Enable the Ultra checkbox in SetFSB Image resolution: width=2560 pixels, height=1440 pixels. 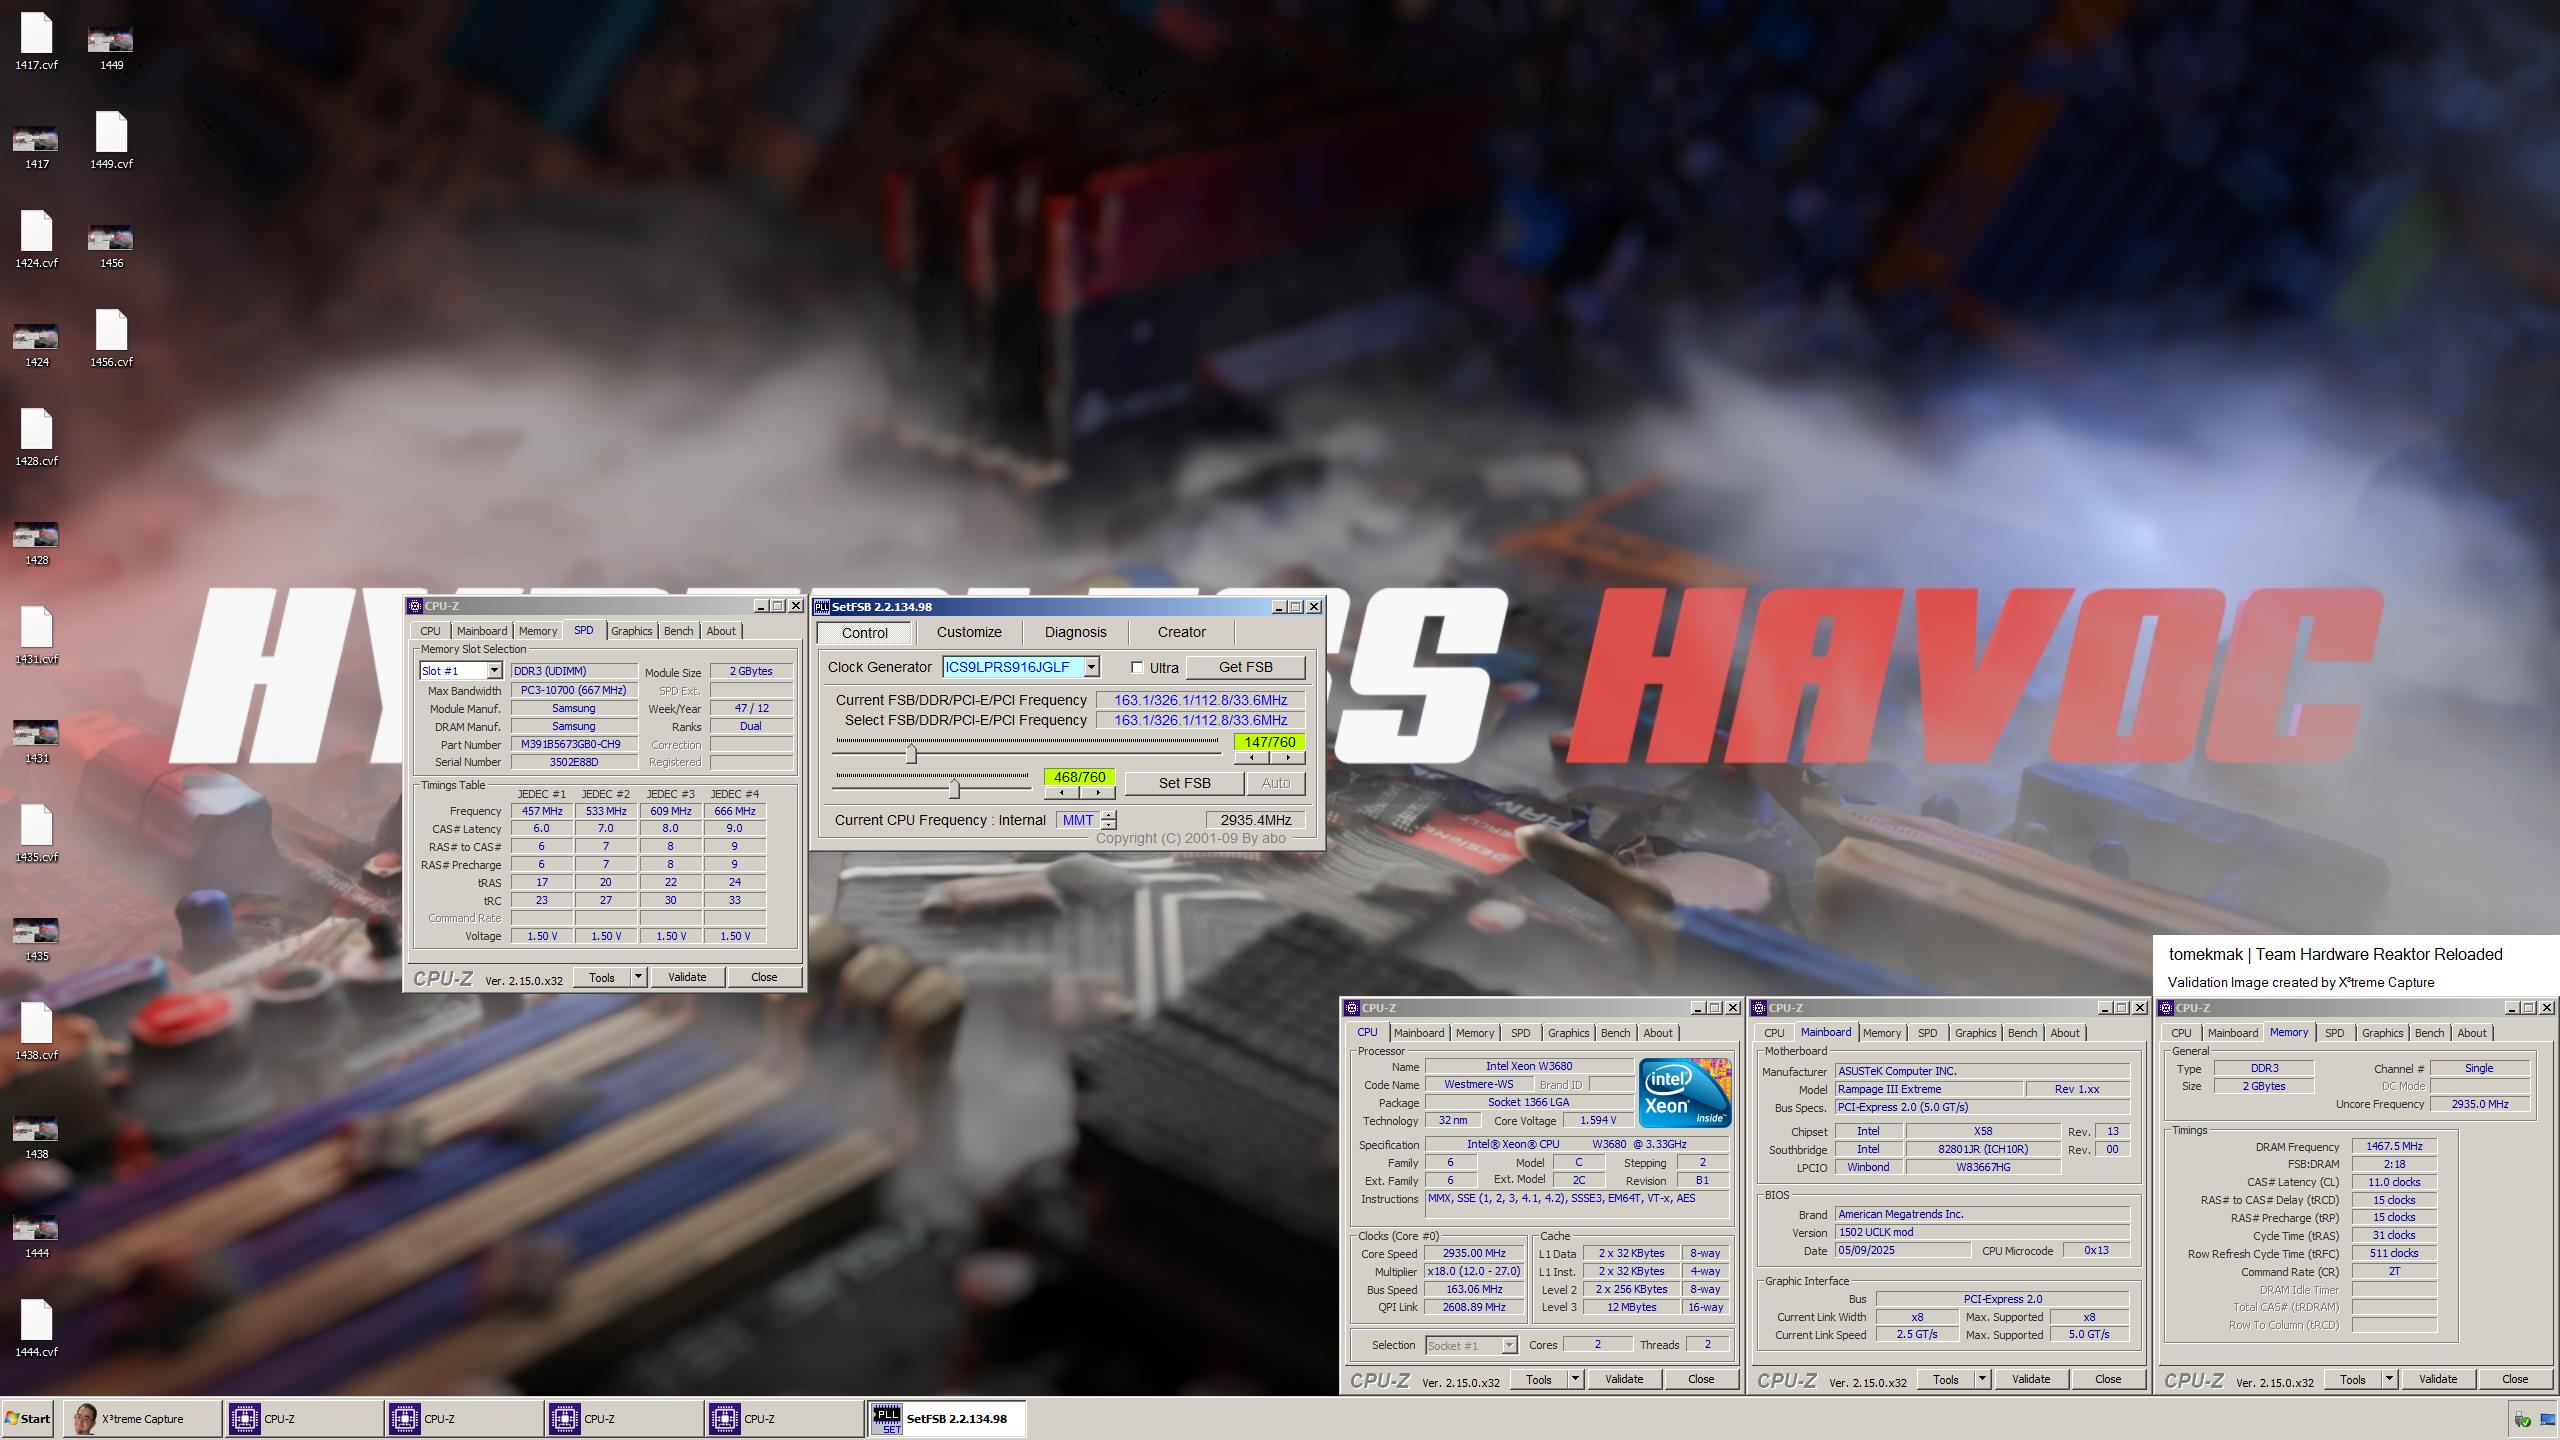[1137, 668]
